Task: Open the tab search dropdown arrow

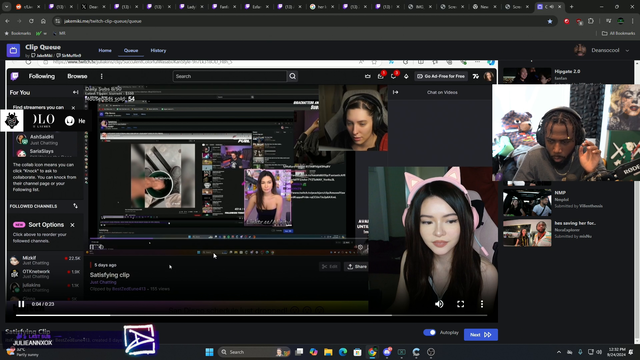Action: (7, 7)
